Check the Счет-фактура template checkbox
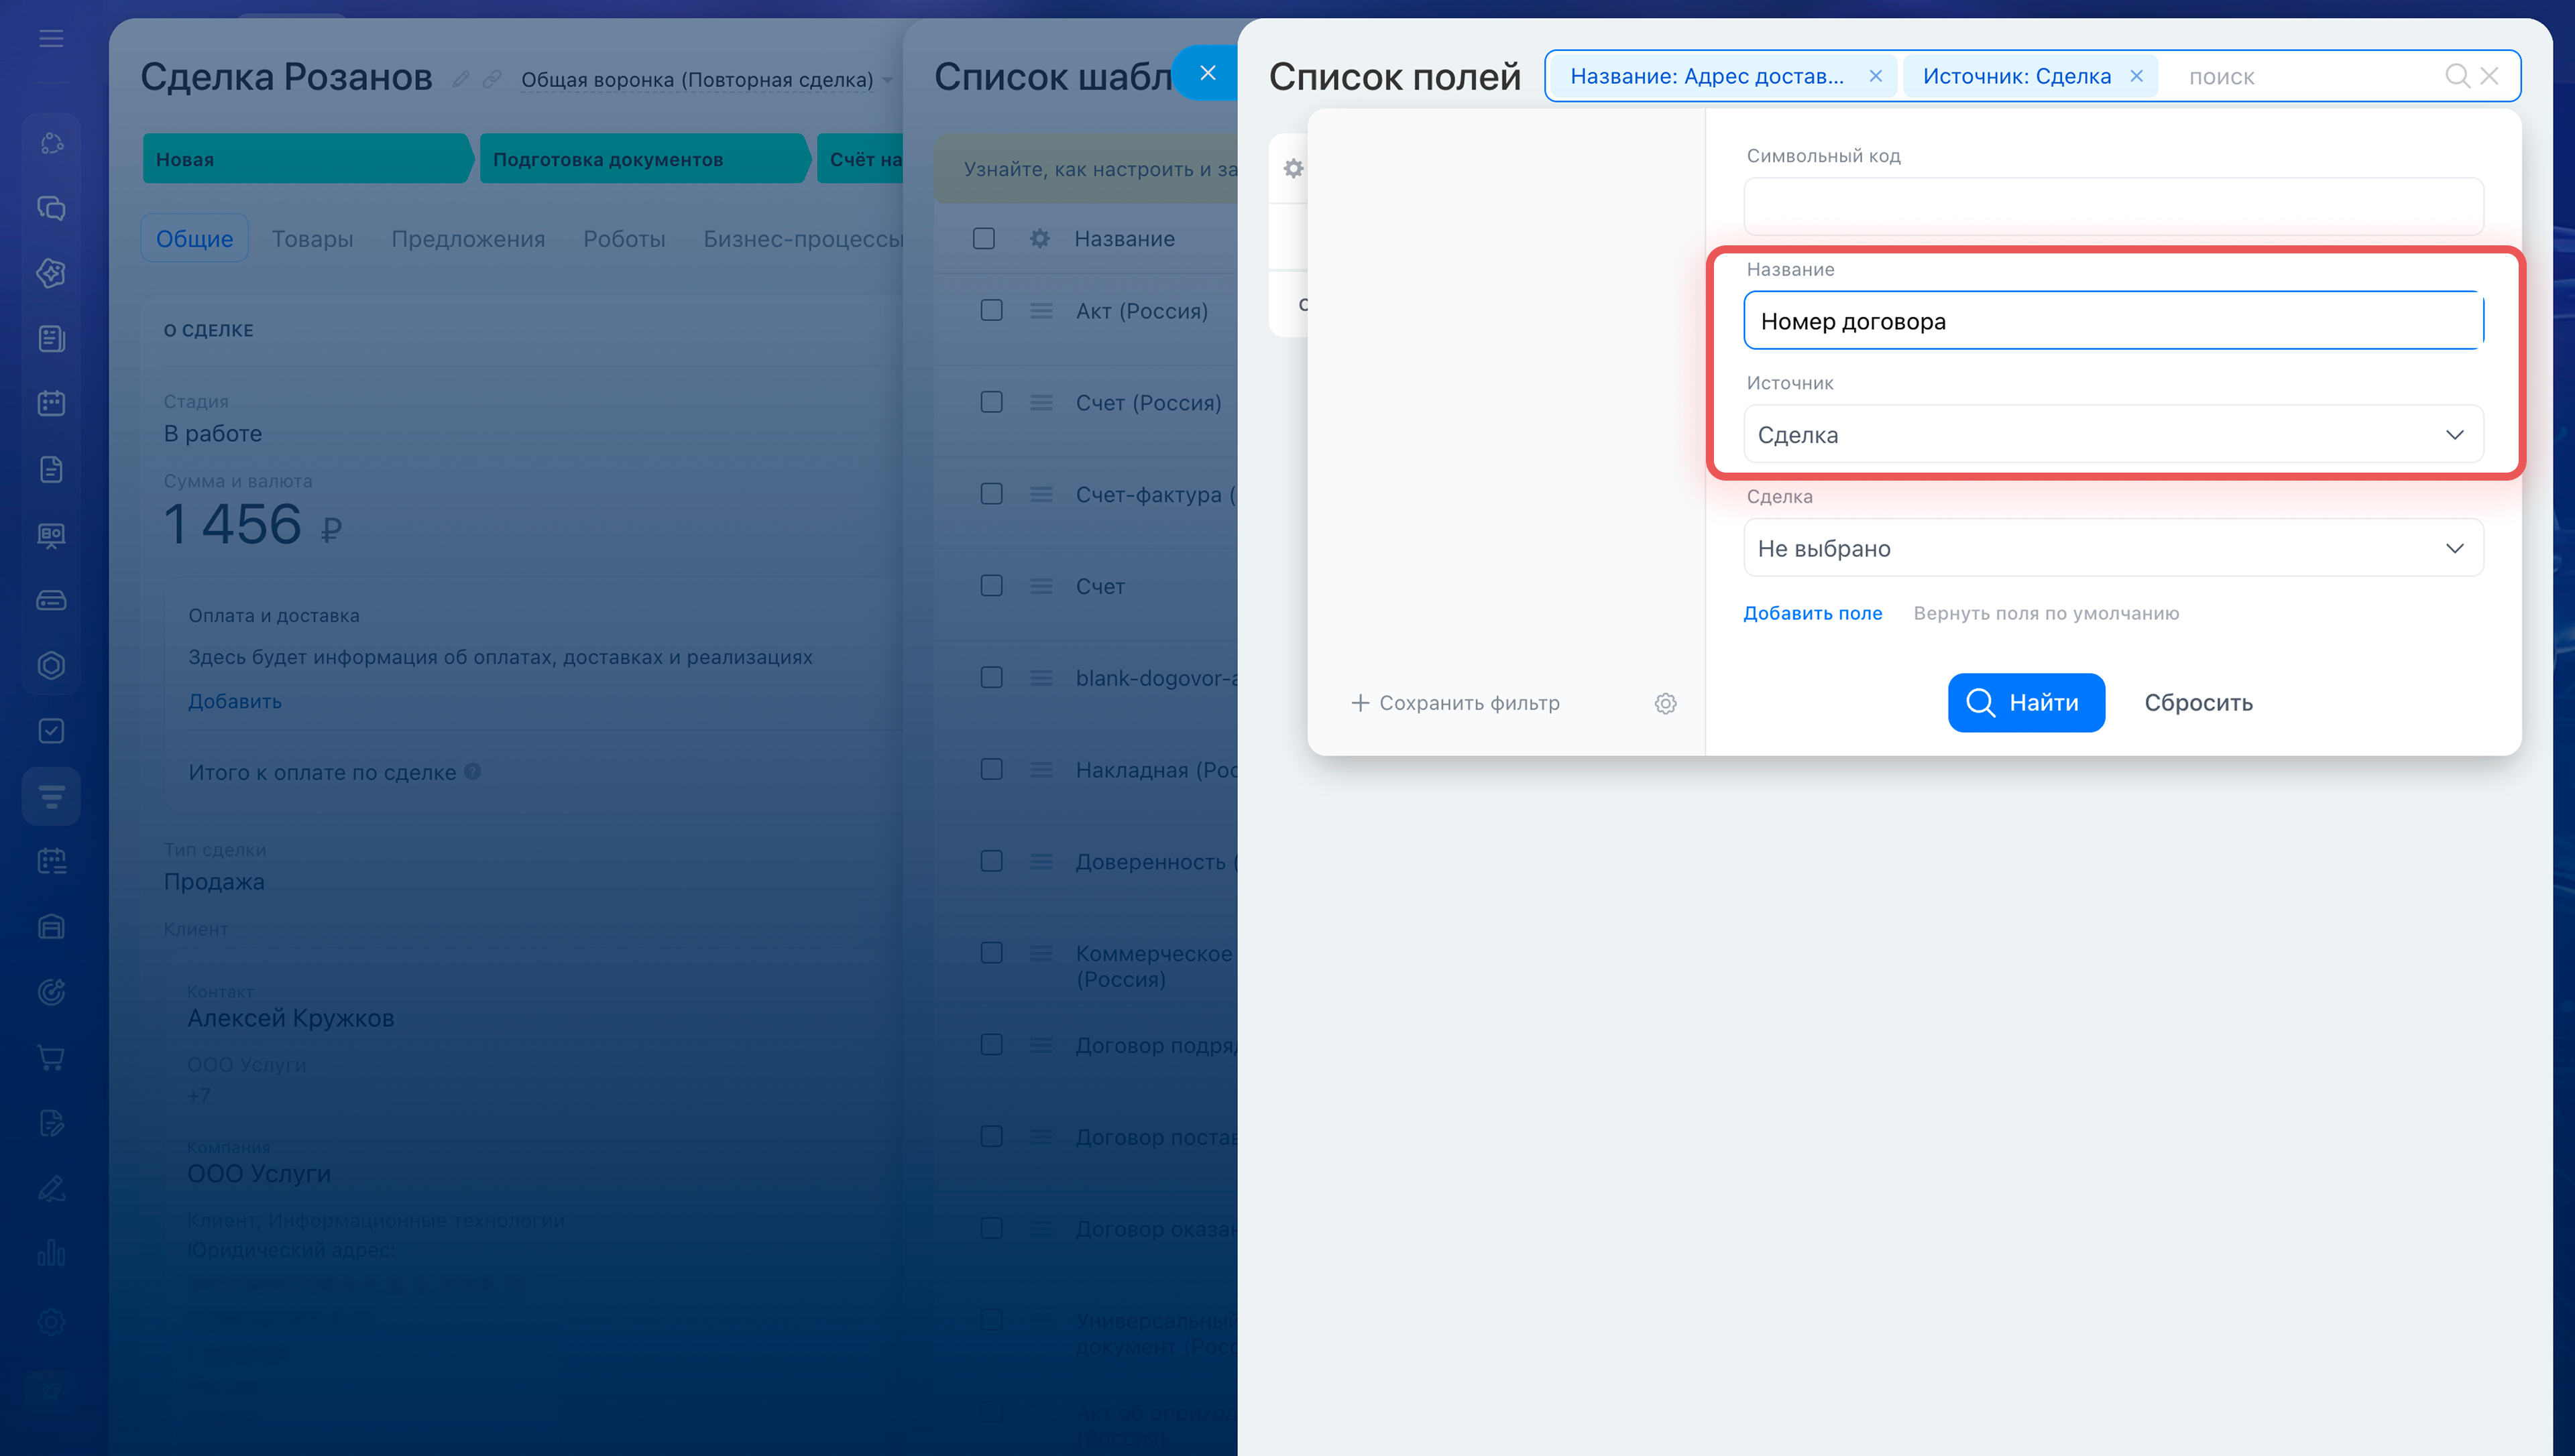 [992, 494]
